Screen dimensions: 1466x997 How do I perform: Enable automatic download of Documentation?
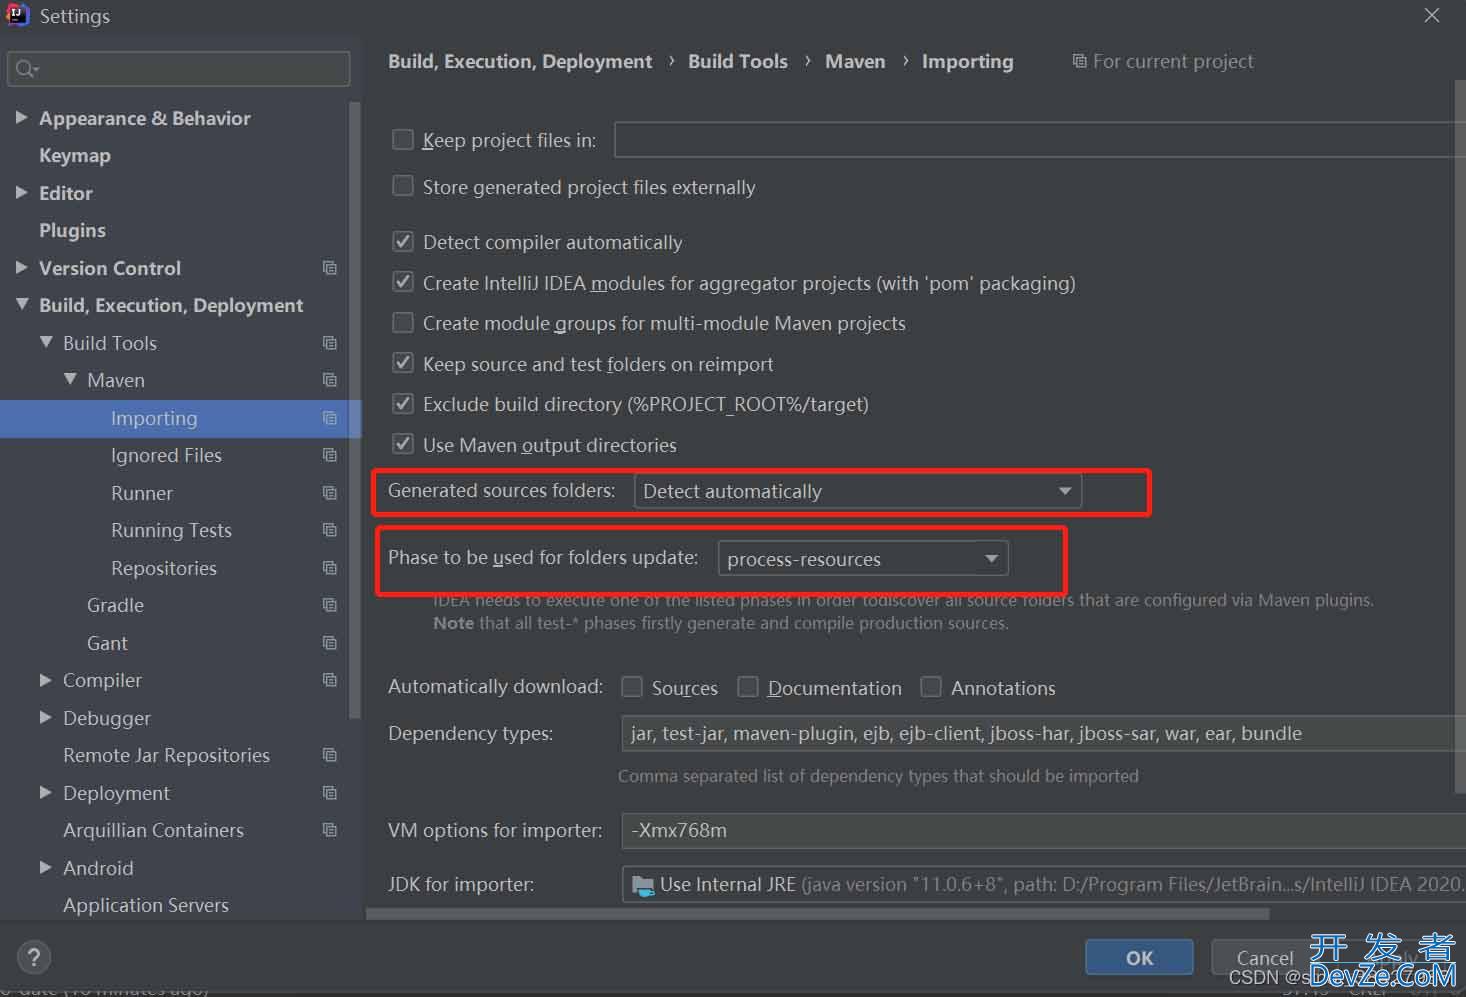pyautogui.click(x=748, y=687)
